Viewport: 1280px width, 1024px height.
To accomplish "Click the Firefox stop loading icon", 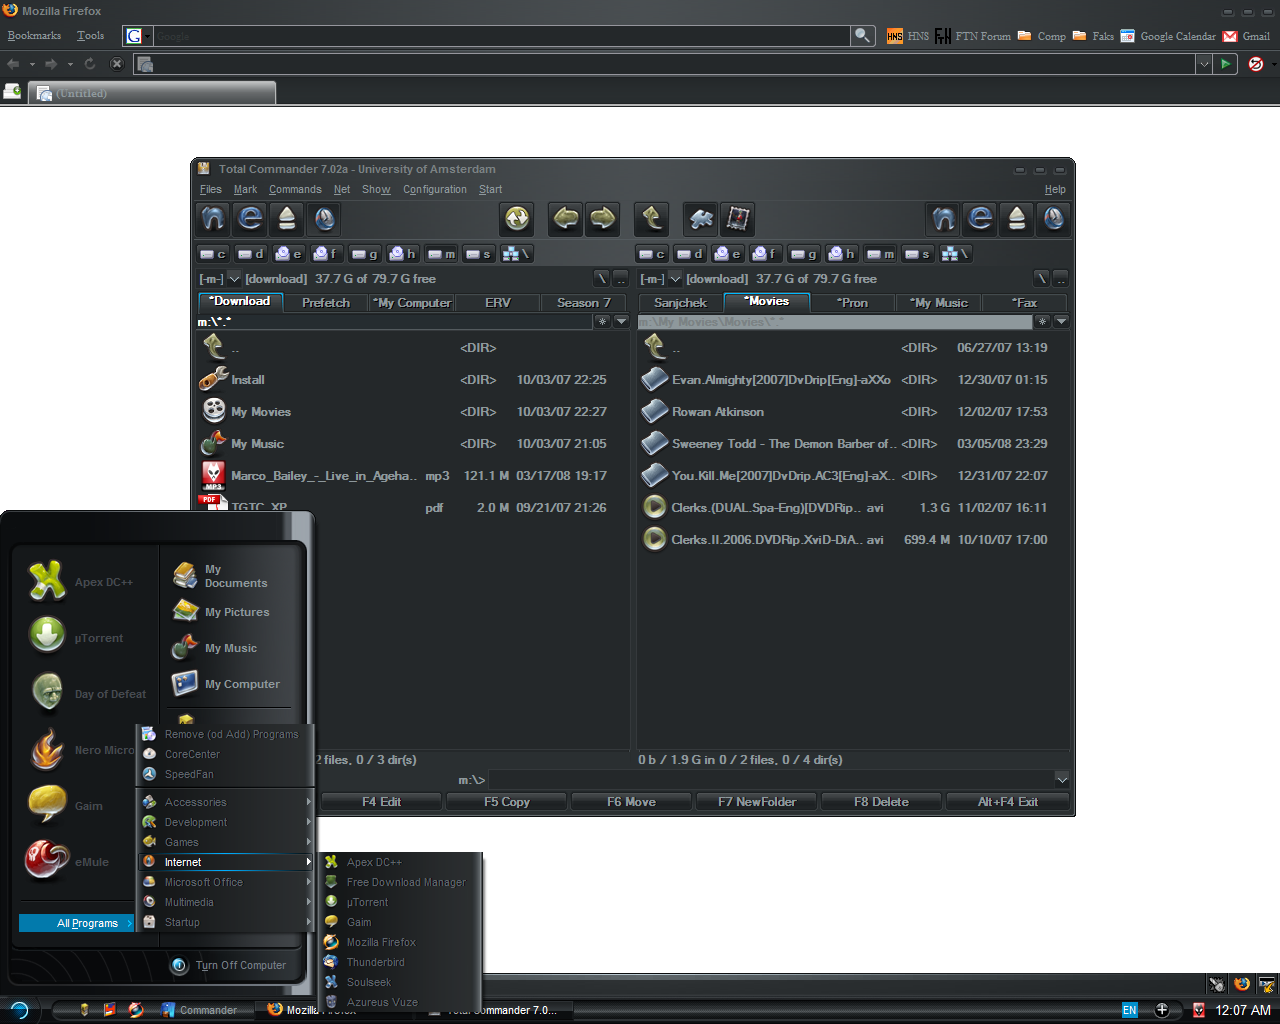I will coord(117,63).
